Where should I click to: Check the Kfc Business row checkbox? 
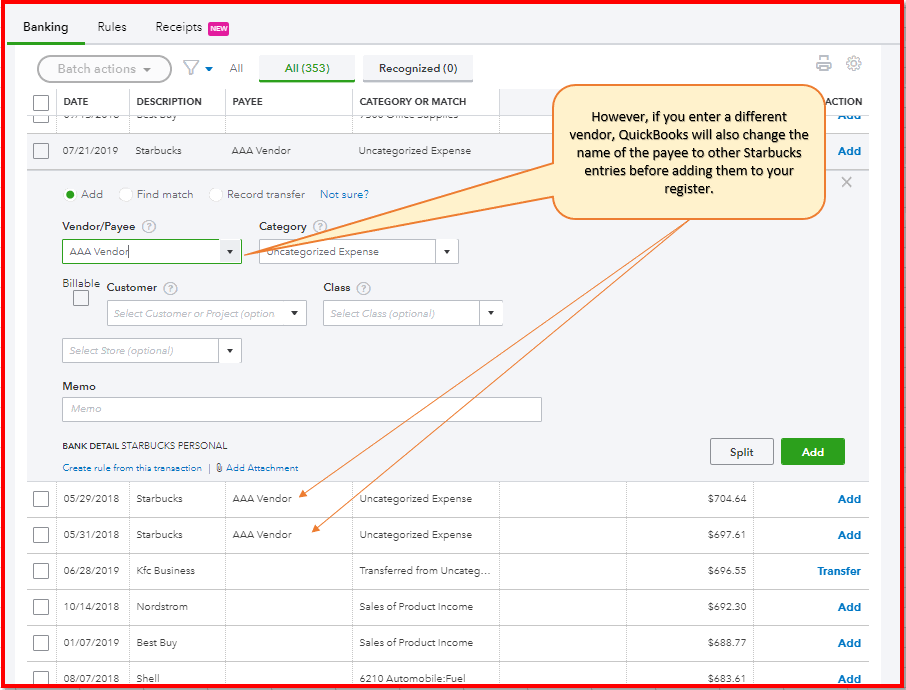(x=41, y=571)
